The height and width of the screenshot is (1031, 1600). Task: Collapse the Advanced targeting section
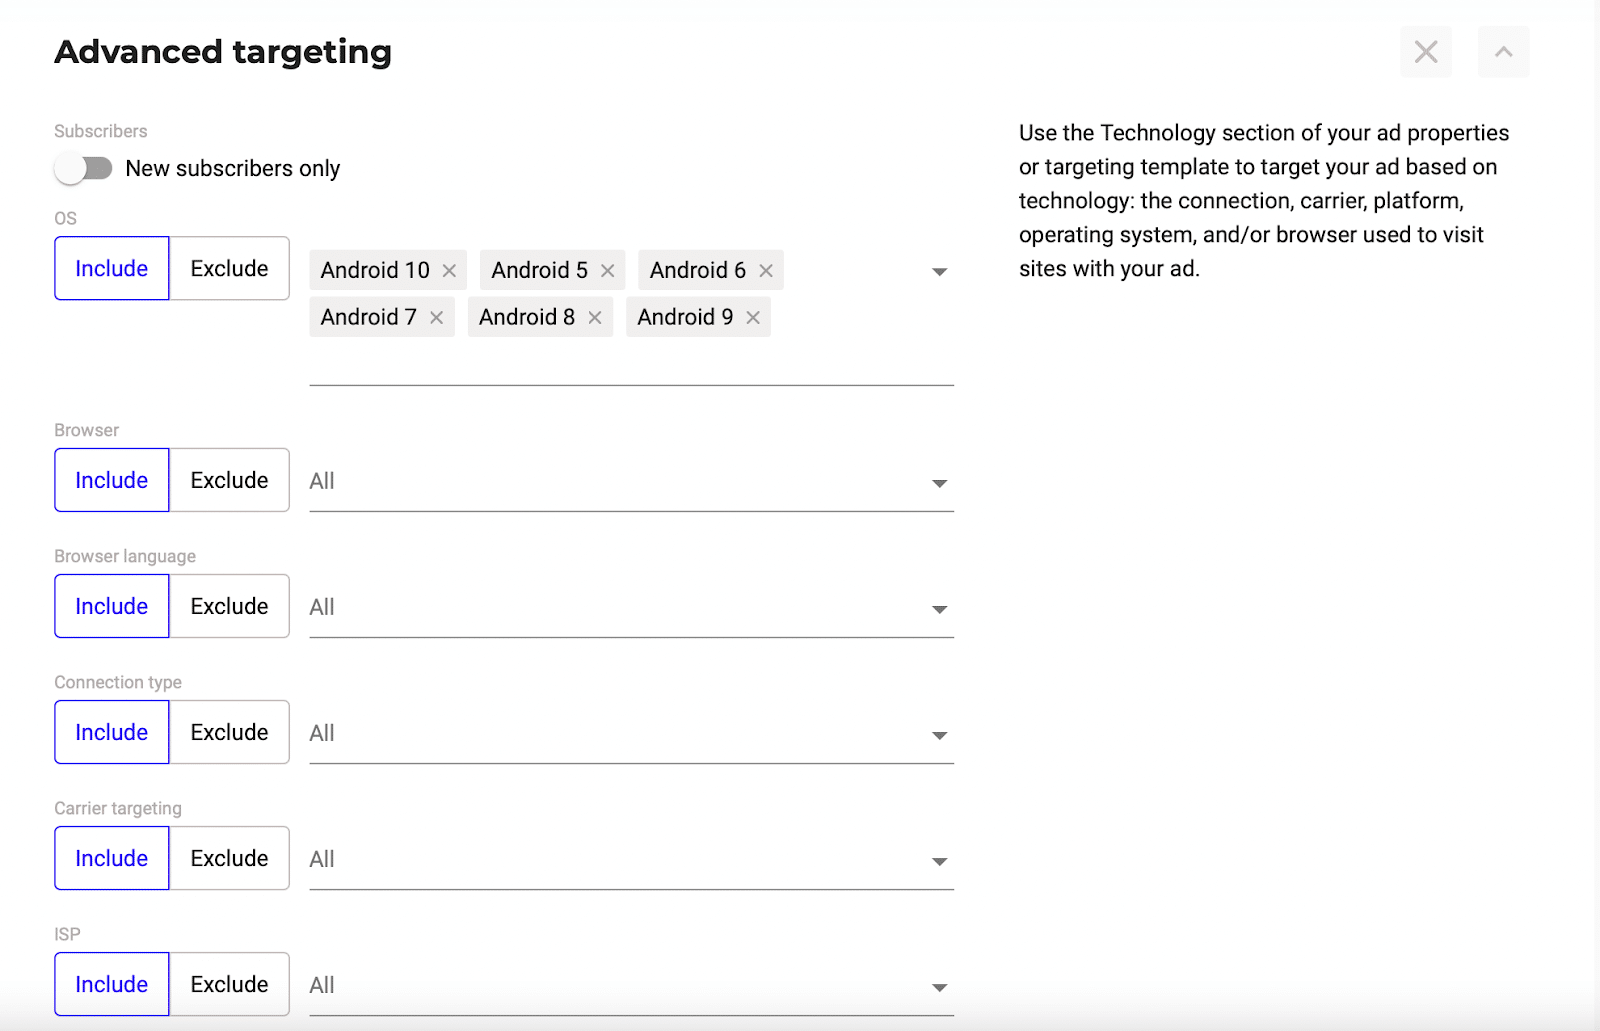pos(1504,51)
